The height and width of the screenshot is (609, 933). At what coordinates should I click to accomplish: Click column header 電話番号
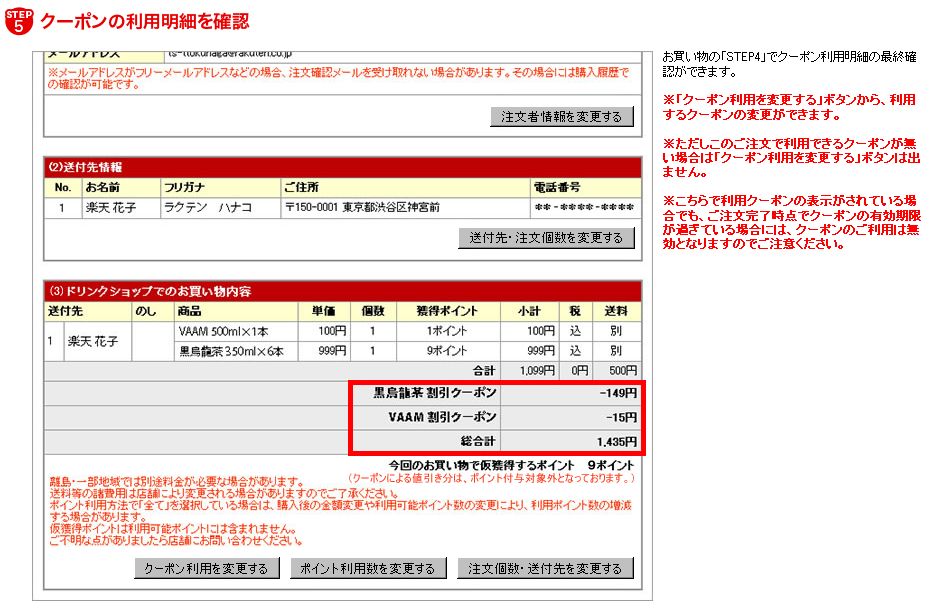click(x=557, y=188)
